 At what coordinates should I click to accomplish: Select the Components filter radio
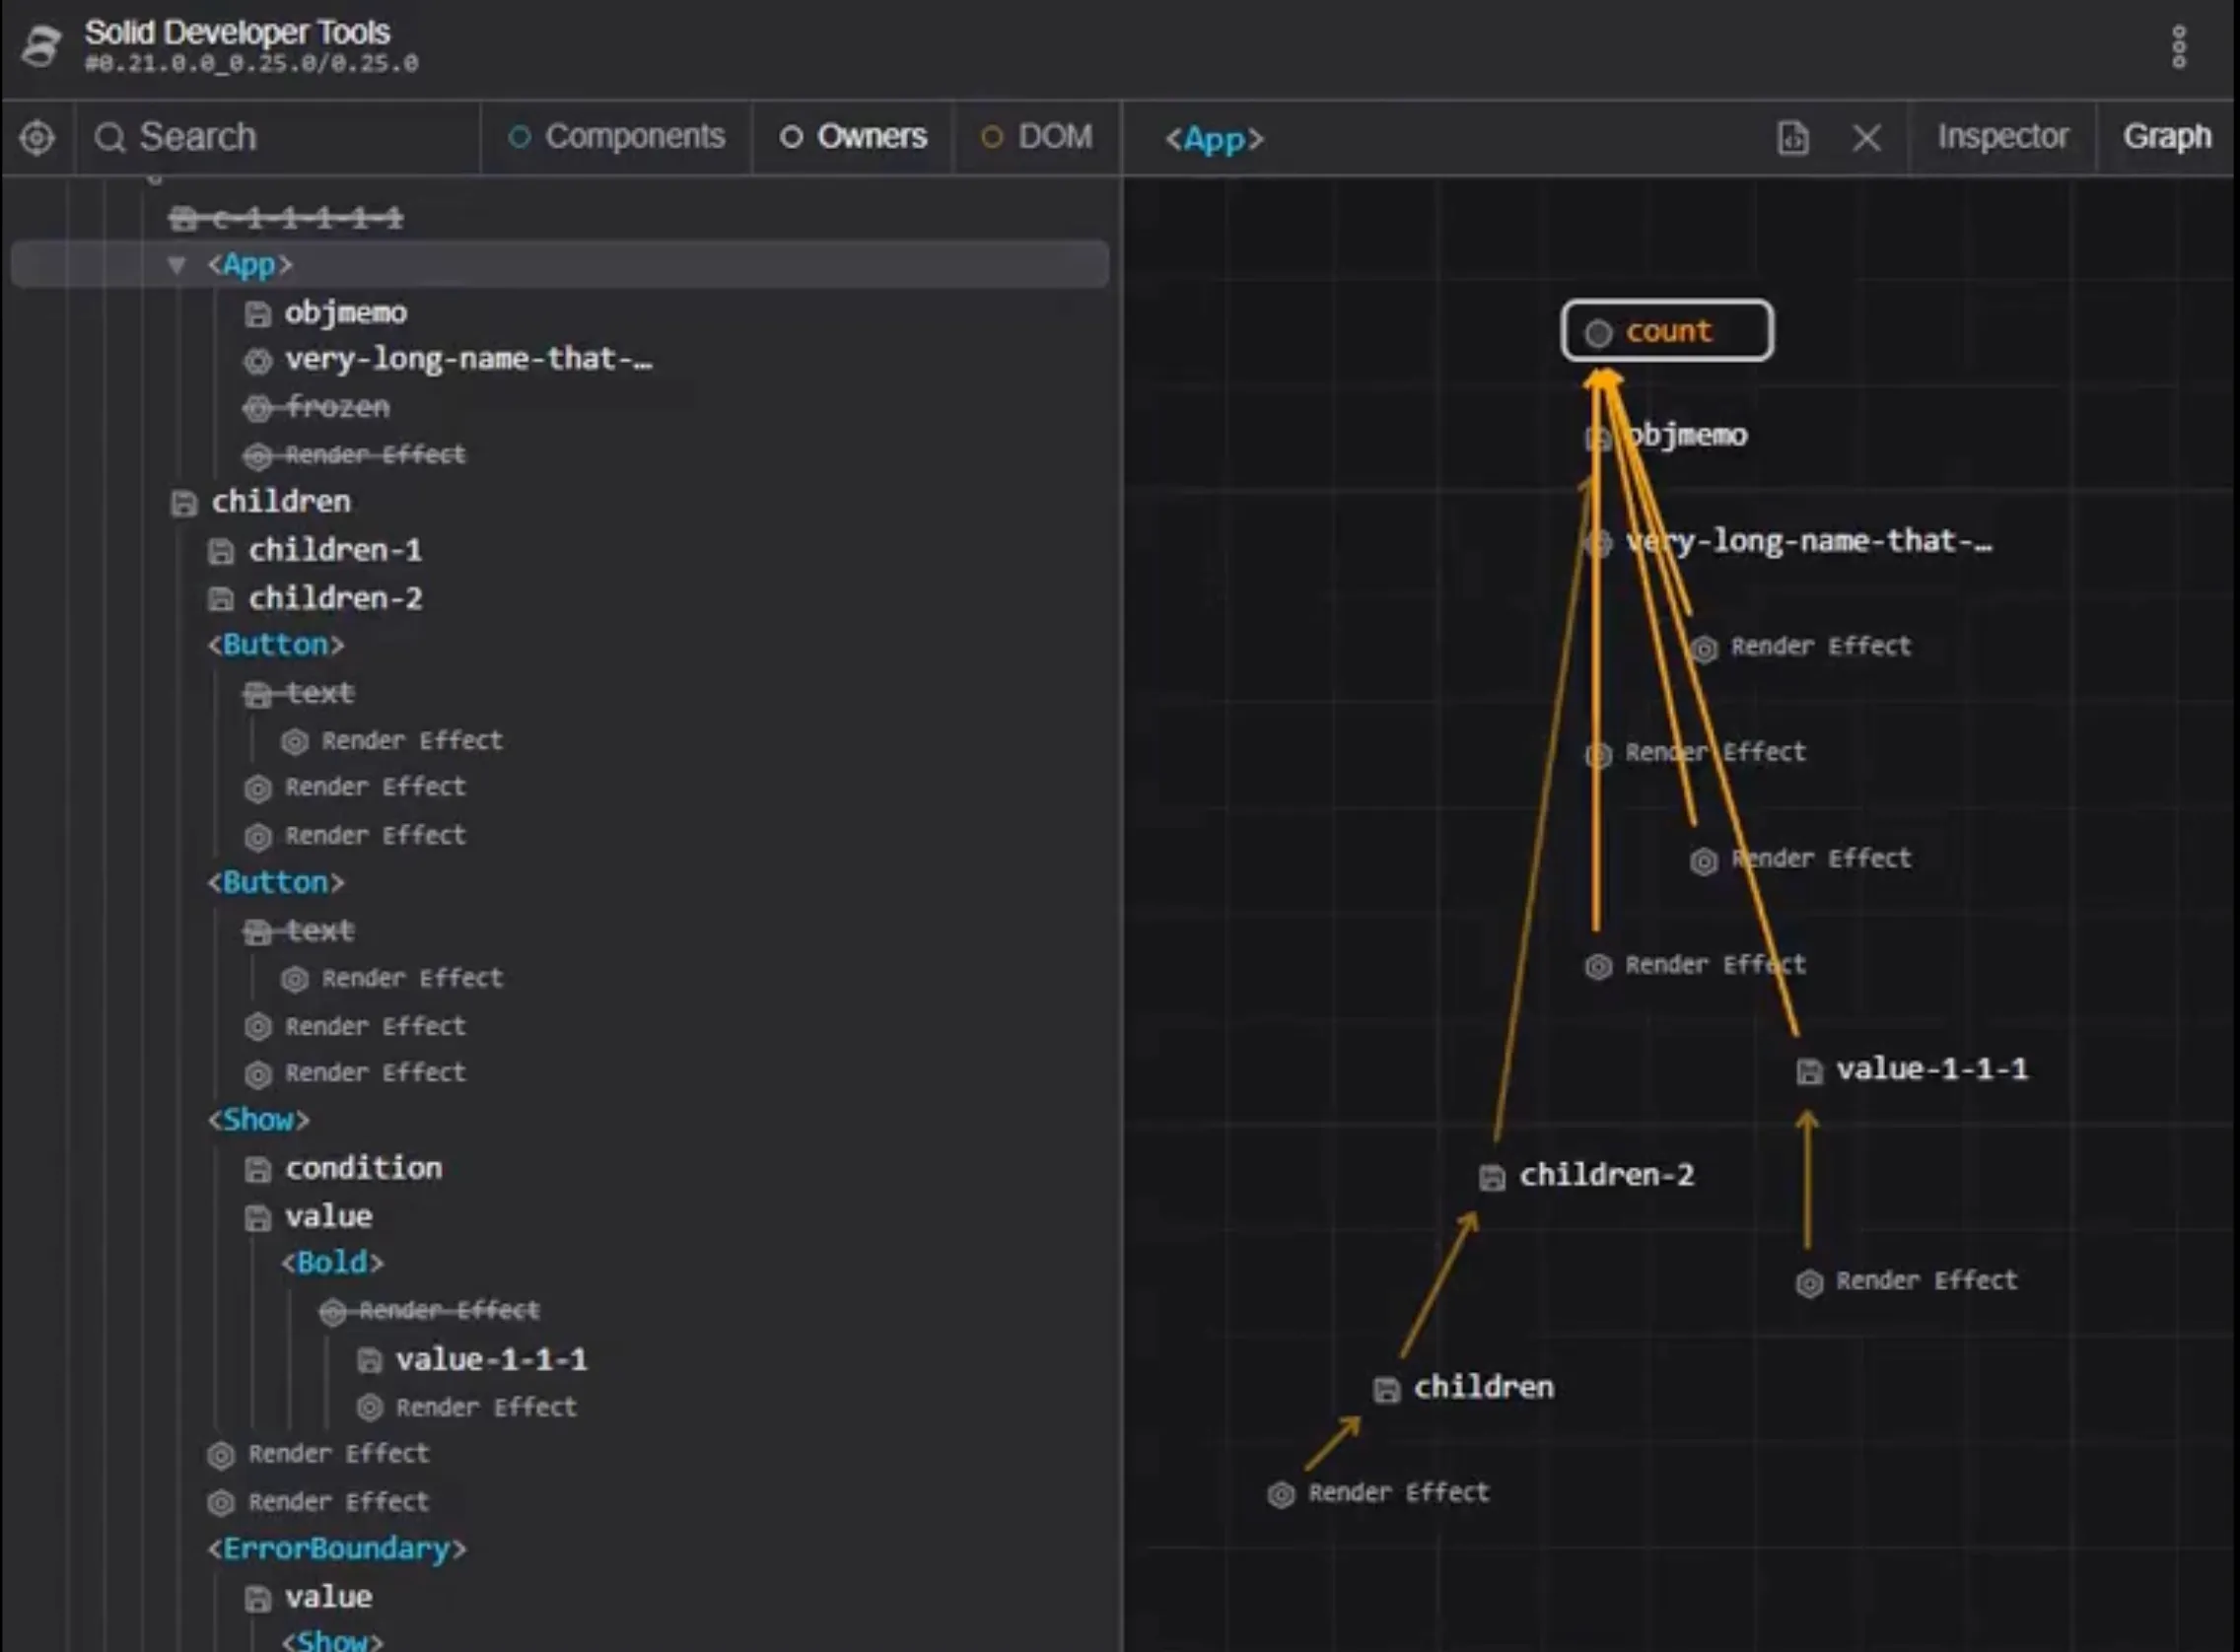pos(521,137)
